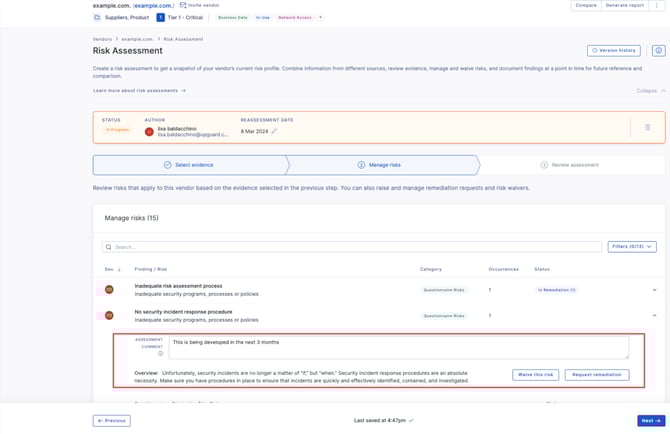Click the Suppliers, Product folder icon

coord(97,17)
